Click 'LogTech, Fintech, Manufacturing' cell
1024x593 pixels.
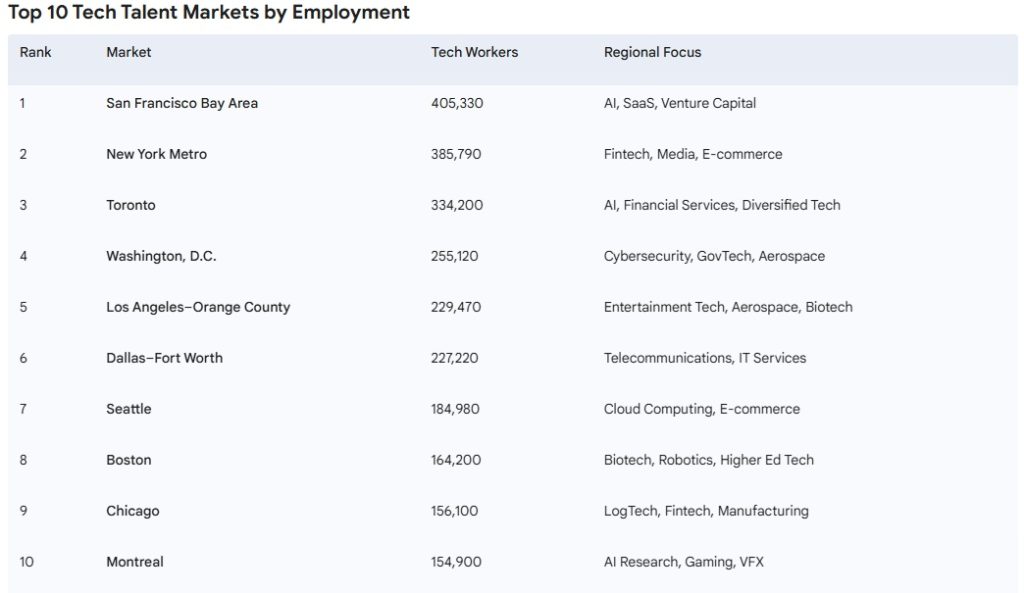706,511
